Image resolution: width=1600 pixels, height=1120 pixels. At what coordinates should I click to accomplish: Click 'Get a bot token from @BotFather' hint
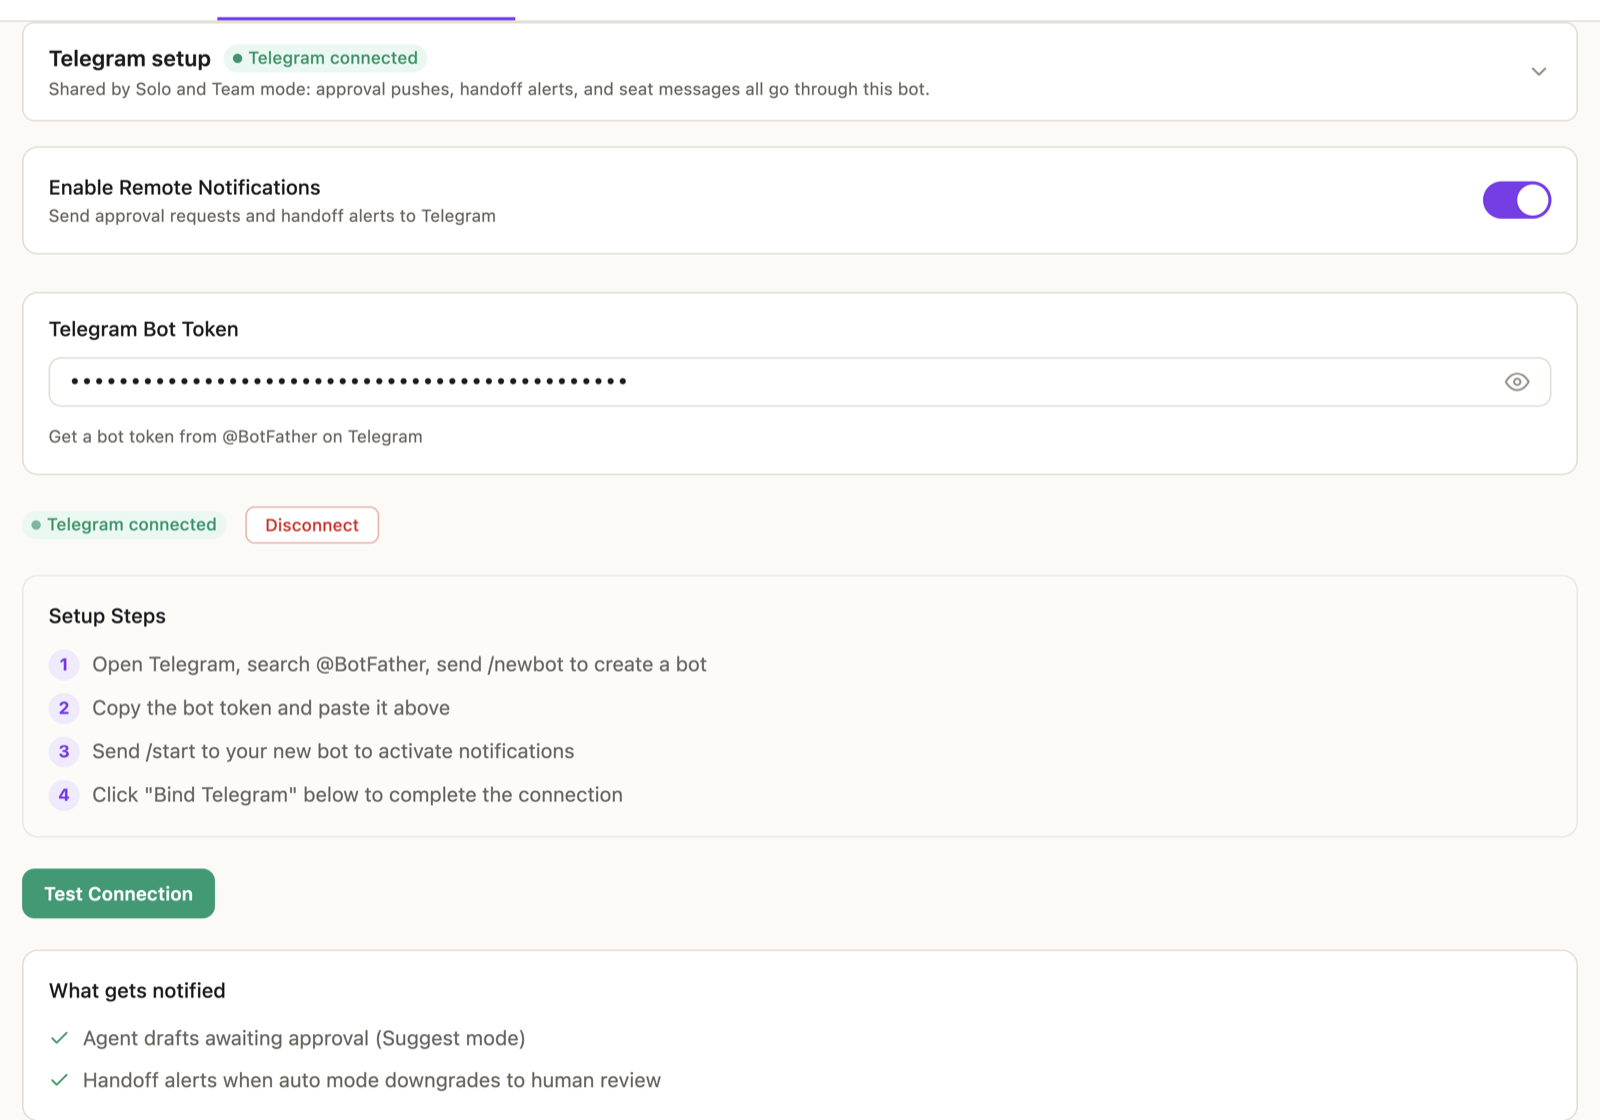[235, 437]
